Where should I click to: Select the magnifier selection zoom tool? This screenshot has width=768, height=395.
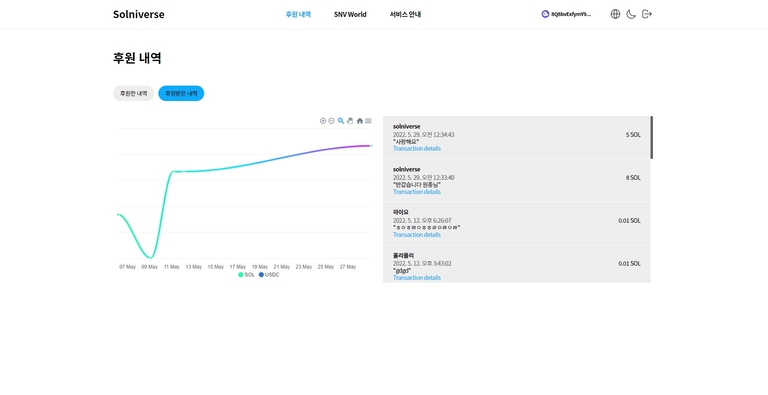click(x=341, y=121)
